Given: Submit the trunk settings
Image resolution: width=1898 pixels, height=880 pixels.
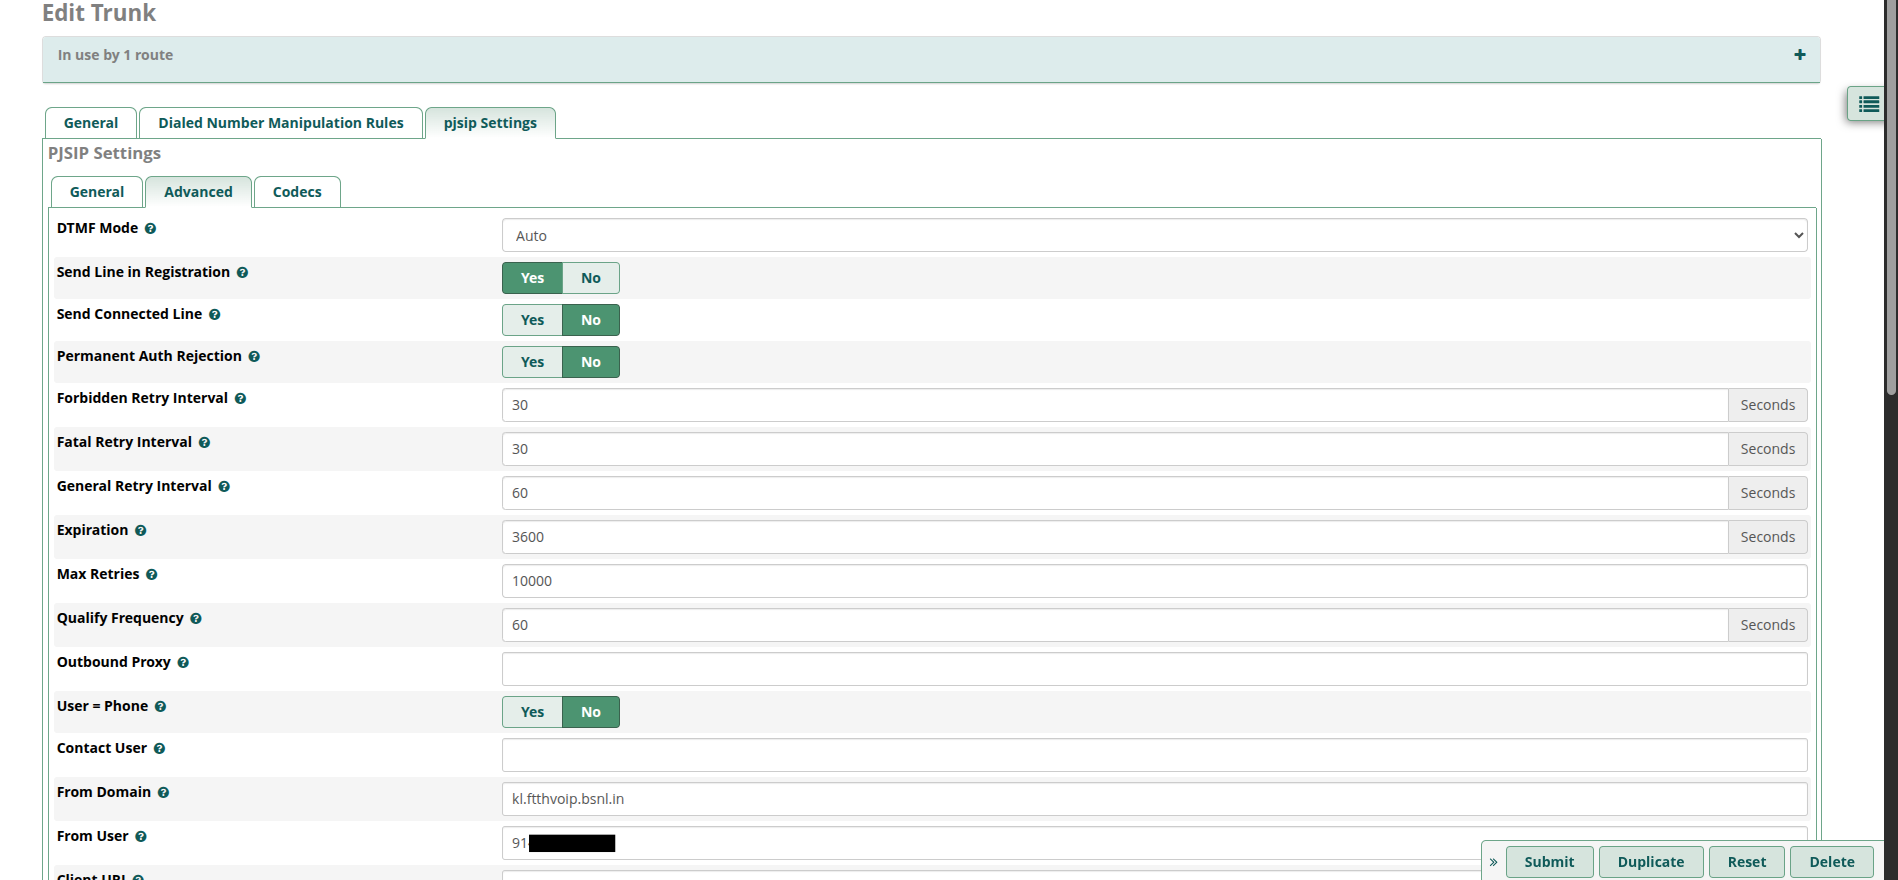Looking at the screenshot, I should pyautogui.click(x=1548, y=862).
